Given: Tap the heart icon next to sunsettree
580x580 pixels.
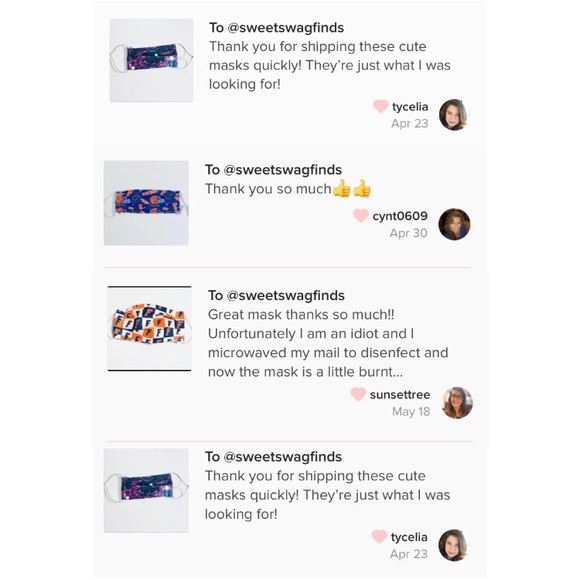Looking at the screenshot, I should [358, 394].
